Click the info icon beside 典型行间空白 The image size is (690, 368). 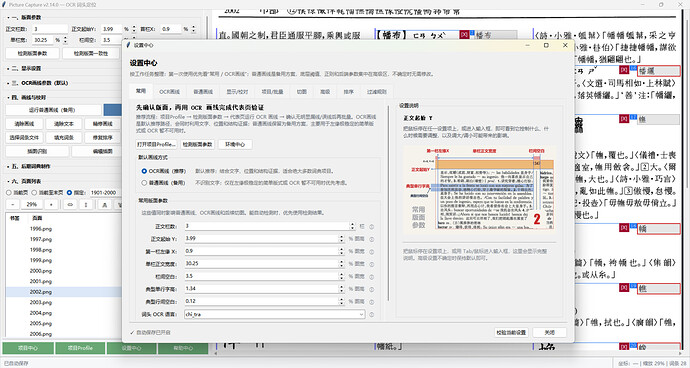click(371, 302)
